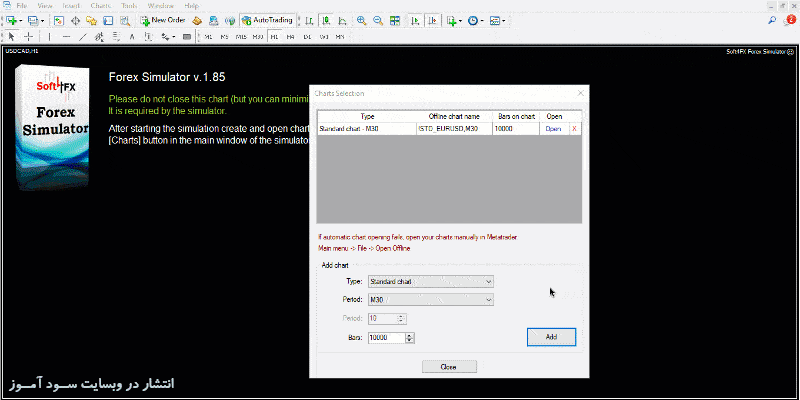Toggle the Navigator star-folder icon

tap(91, 20)
